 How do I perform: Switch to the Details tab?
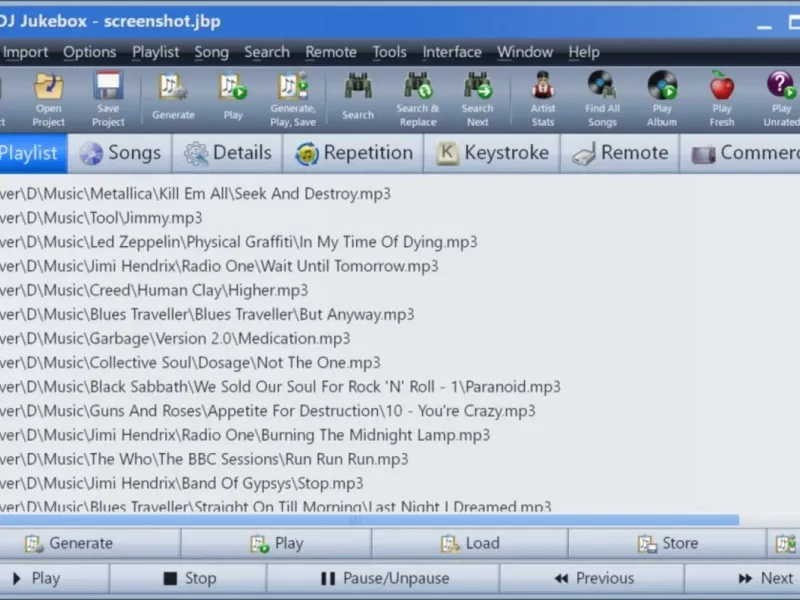(x=228, y=153)
